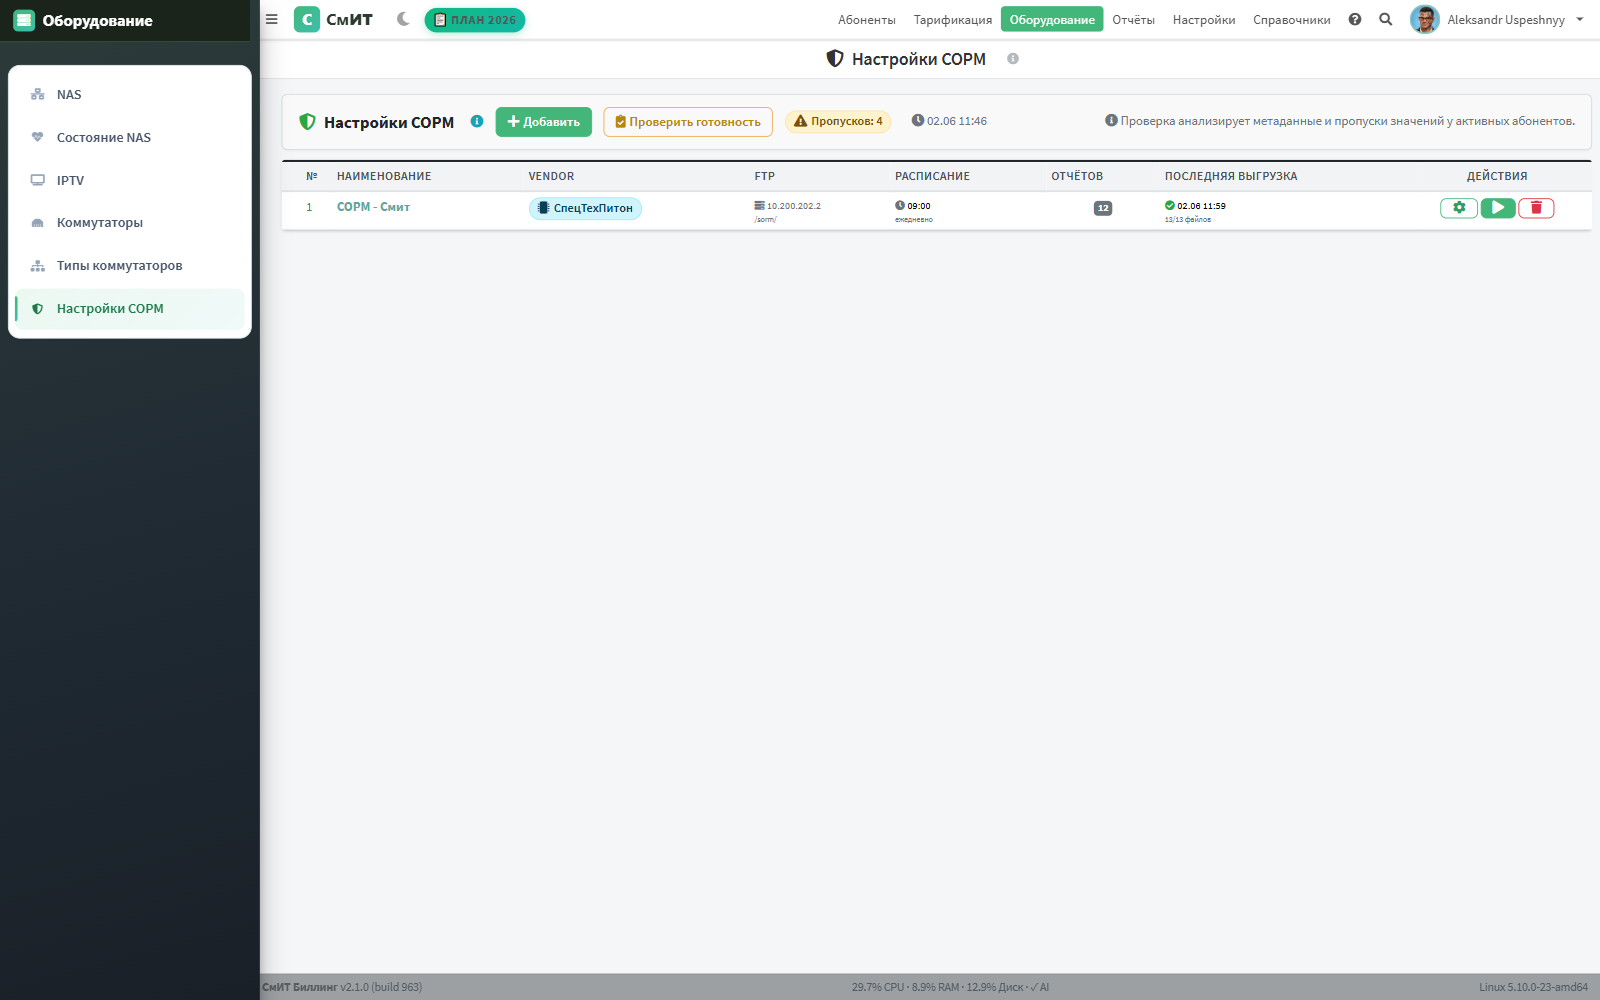This screenshot has height=1000, width=1600.
Task: Open Тарификация top menu
Action: coord(953,20)
